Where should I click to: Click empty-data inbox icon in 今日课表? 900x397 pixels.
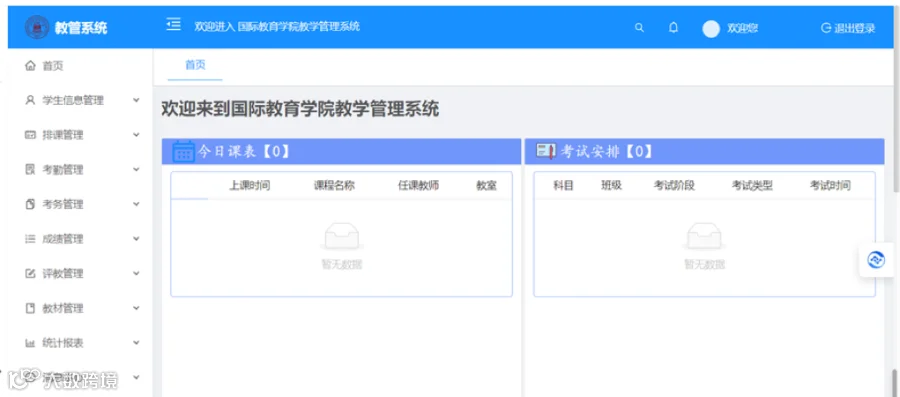coord(342,236)
